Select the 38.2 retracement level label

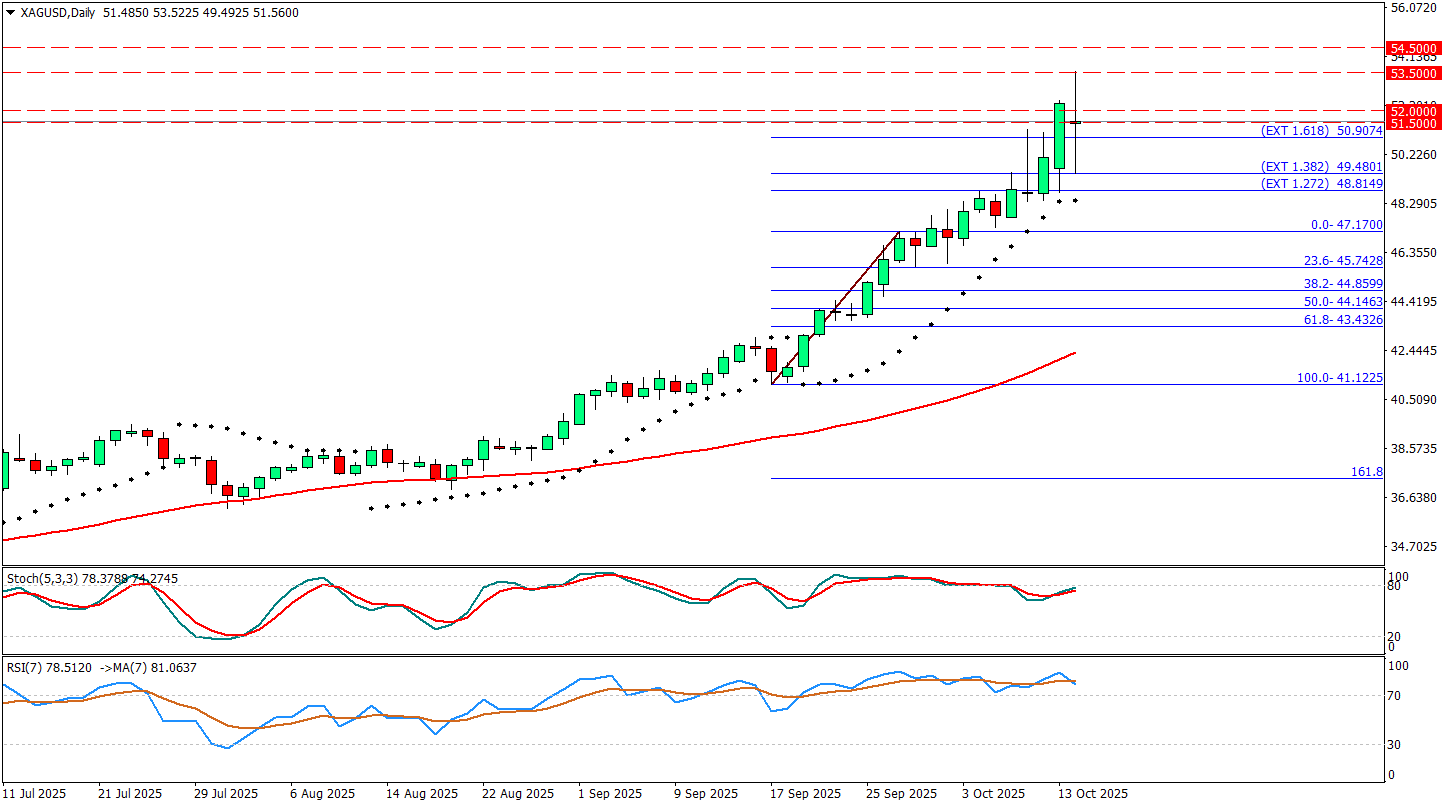click(x=1343, y=284)
